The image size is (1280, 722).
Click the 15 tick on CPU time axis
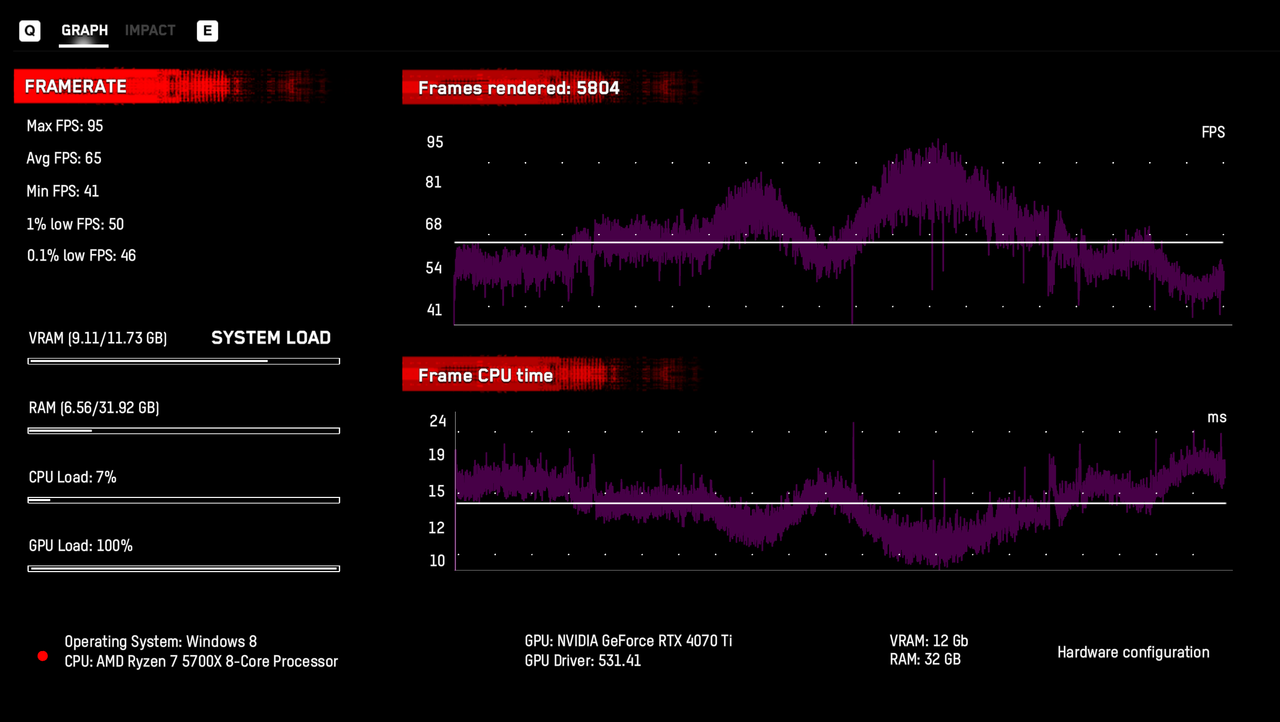[x=437, y=491]
